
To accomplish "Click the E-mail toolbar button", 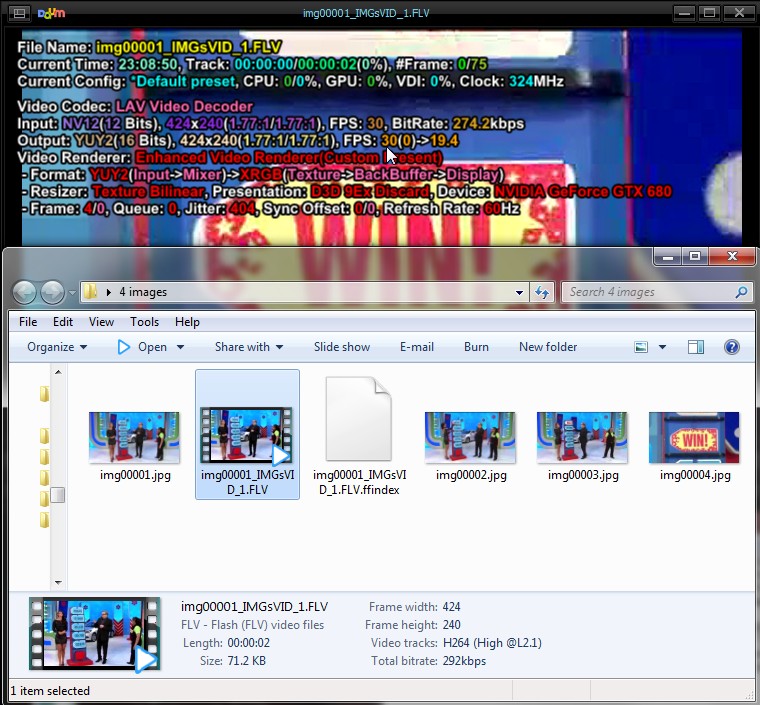I will coord(416,347).
